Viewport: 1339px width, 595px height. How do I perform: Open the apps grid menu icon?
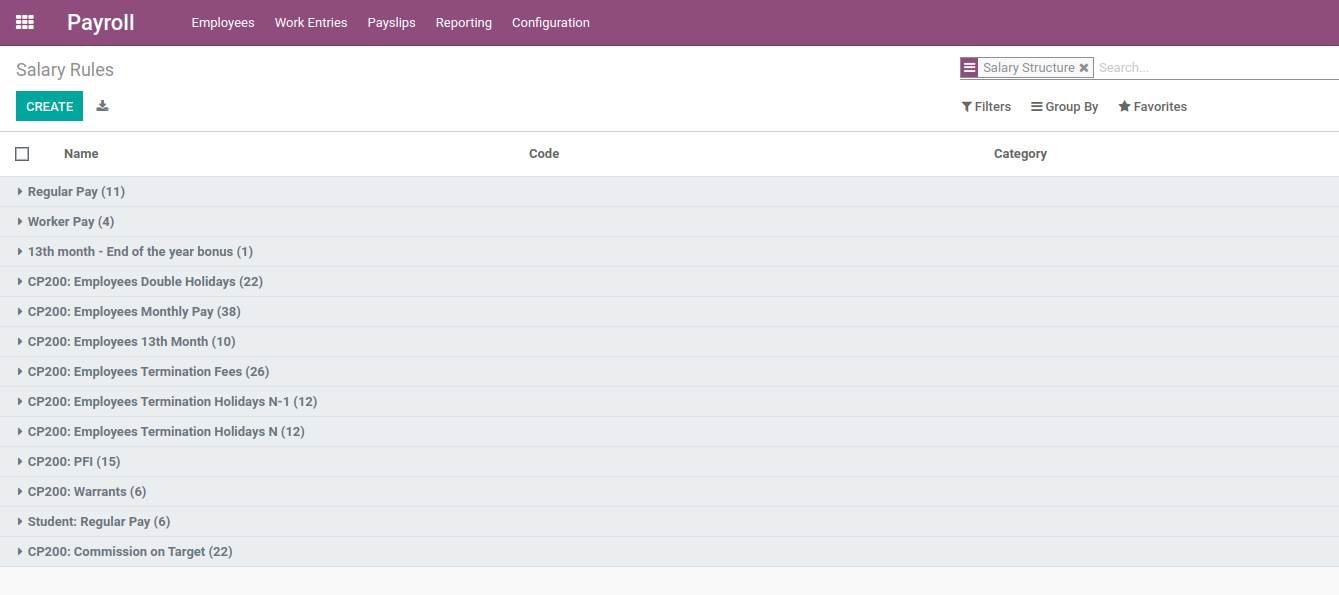(x=25, y=22)
